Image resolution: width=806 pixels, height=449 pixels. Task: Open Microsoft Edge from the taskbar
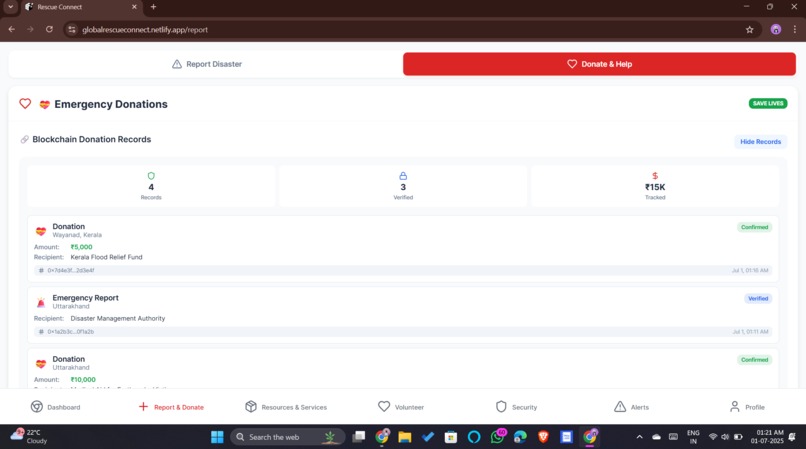pyautogui.click(x=520, y=437)
